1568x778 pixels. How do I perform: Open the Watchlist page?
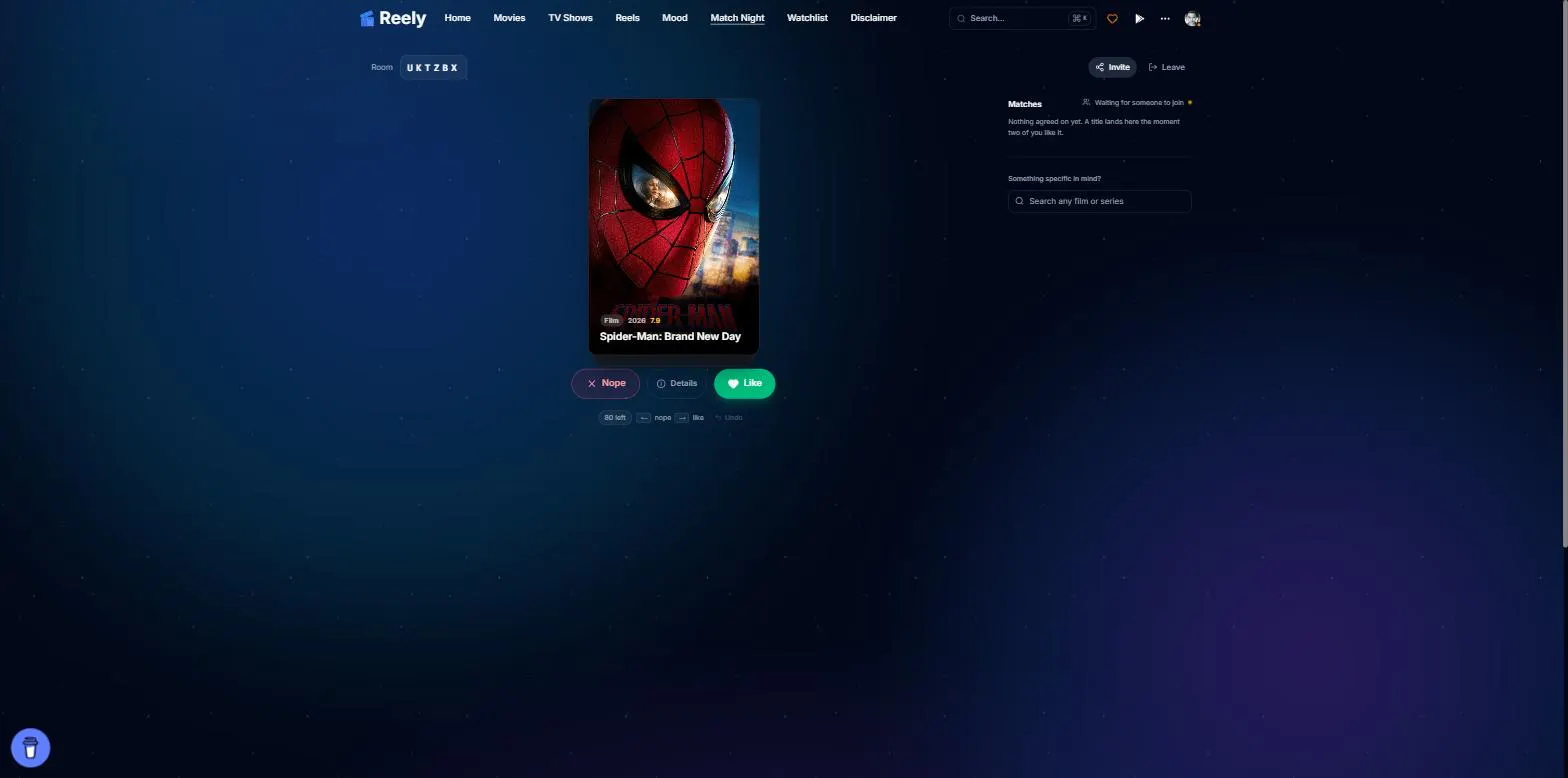tap(807, 18)
